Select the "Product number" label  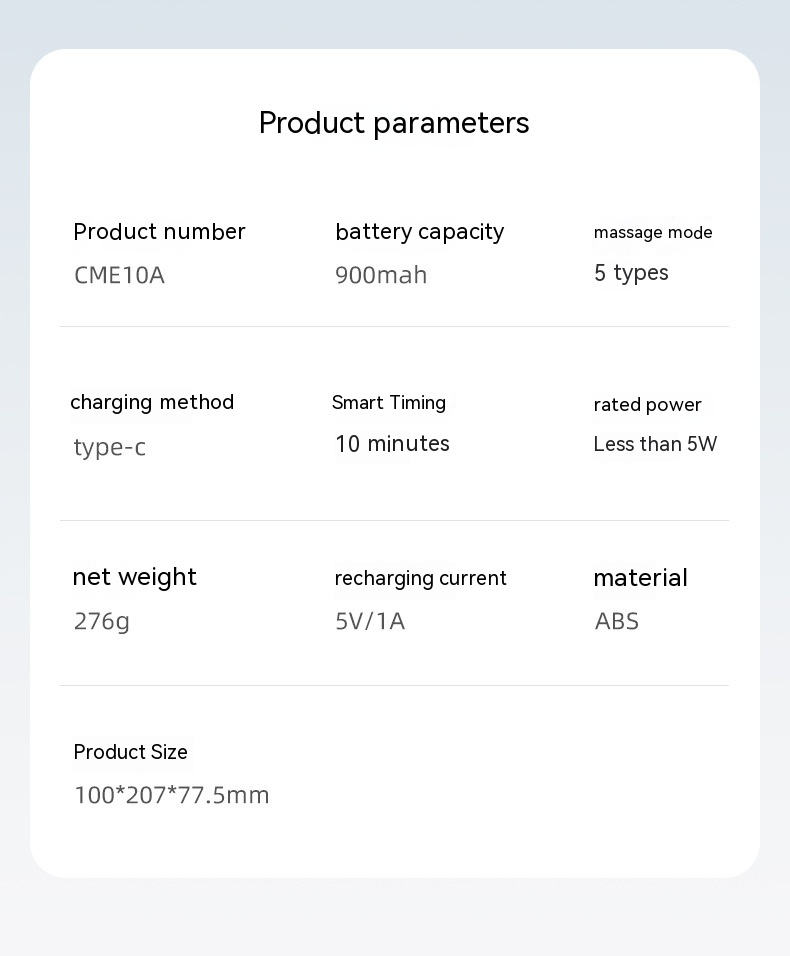(x=159, y=232)
